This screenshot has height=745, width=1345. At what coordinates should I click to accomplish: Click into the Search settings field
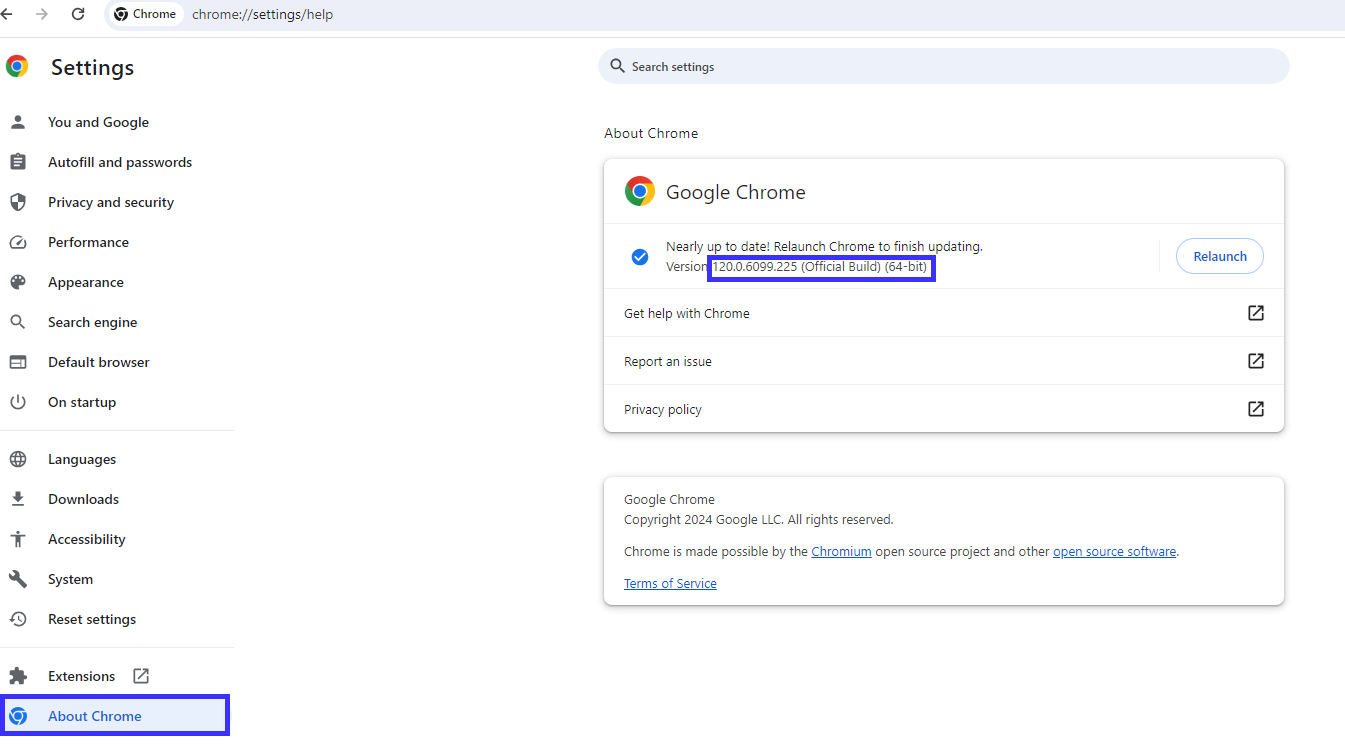pos(943,67)
